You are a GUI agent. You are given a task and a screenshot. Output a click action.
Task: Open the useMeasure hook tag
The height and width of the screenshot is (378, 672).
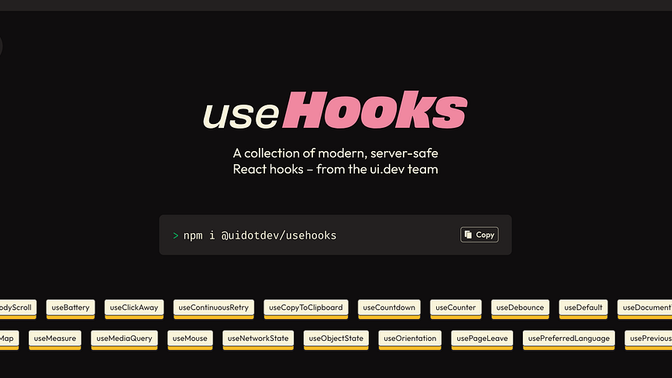55,339
